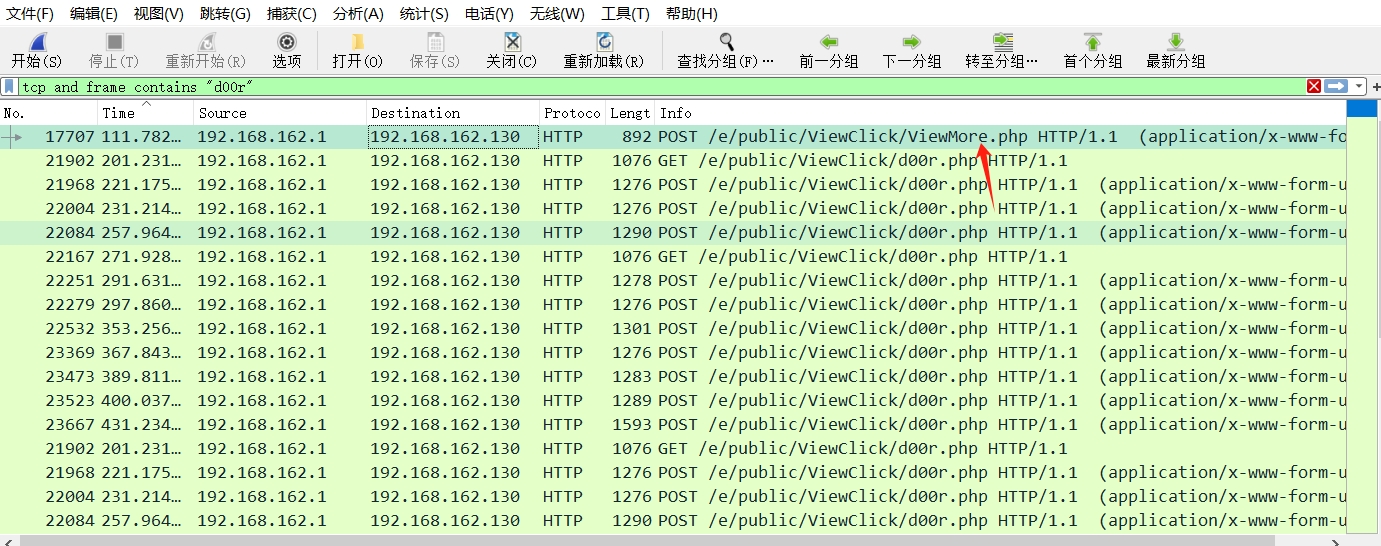Sort by the Length column header
This screenshot has width=1381, height=546.
tap(630, 113)
